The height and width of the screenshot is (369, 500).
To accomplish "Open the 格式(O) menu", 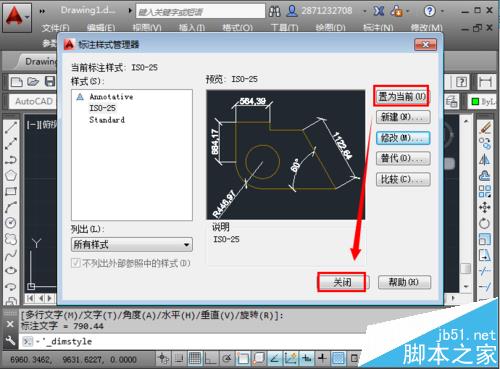I will (238, 27).
